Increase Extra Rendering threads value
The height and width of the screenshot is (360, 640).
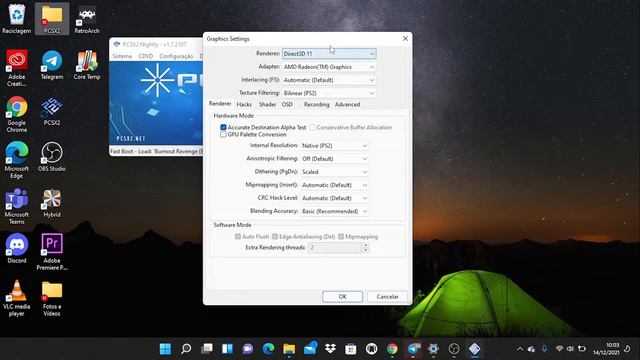point(366,245)
